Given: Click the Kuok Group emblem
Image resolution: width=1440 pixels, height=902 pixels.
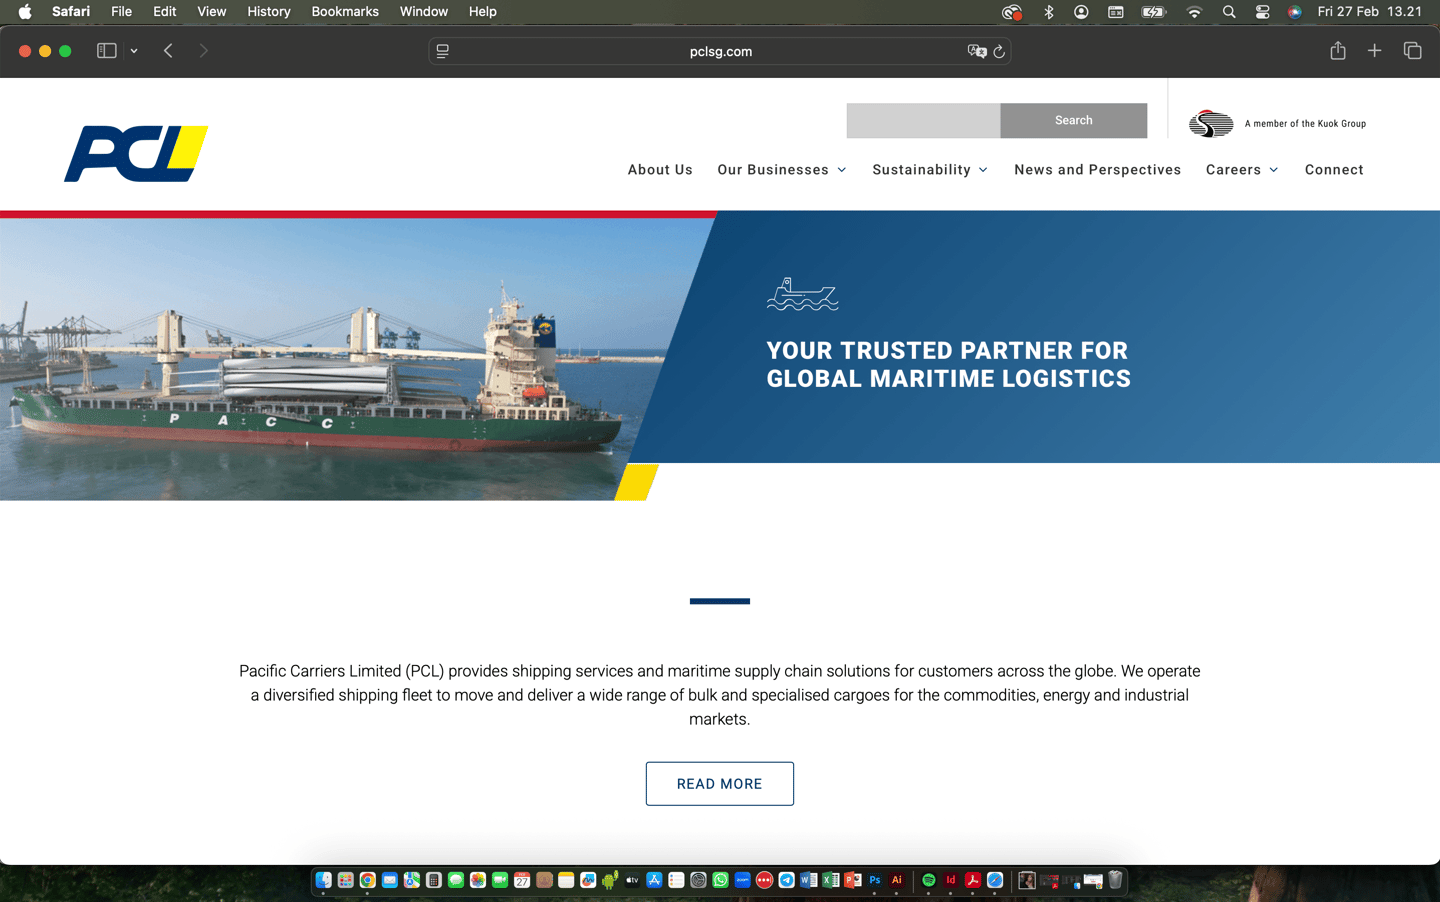Looking at the screenshot, I should [1211, 123].
